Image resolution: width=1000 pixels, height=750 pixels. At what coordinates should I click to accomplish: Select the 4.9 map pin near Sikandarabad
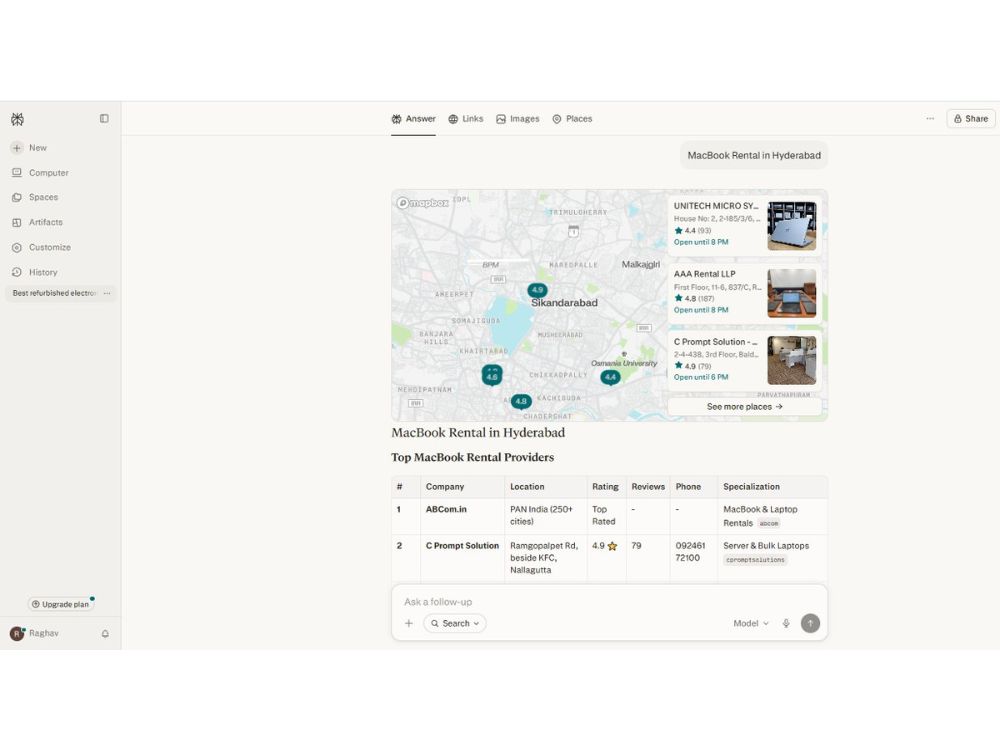(x=538, y=290)
